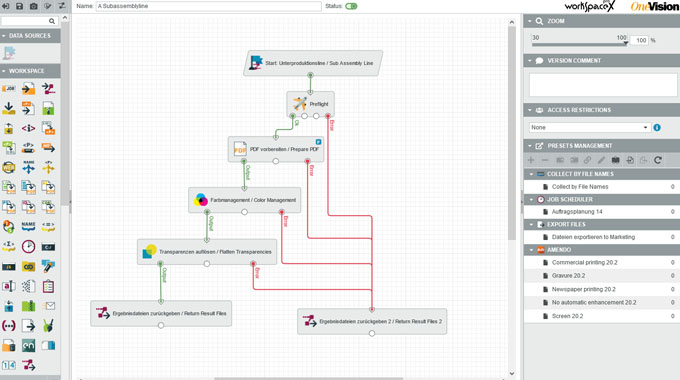Select the clipboard checklist module icon
680x380 pixels.
click(x=48, y=286)
